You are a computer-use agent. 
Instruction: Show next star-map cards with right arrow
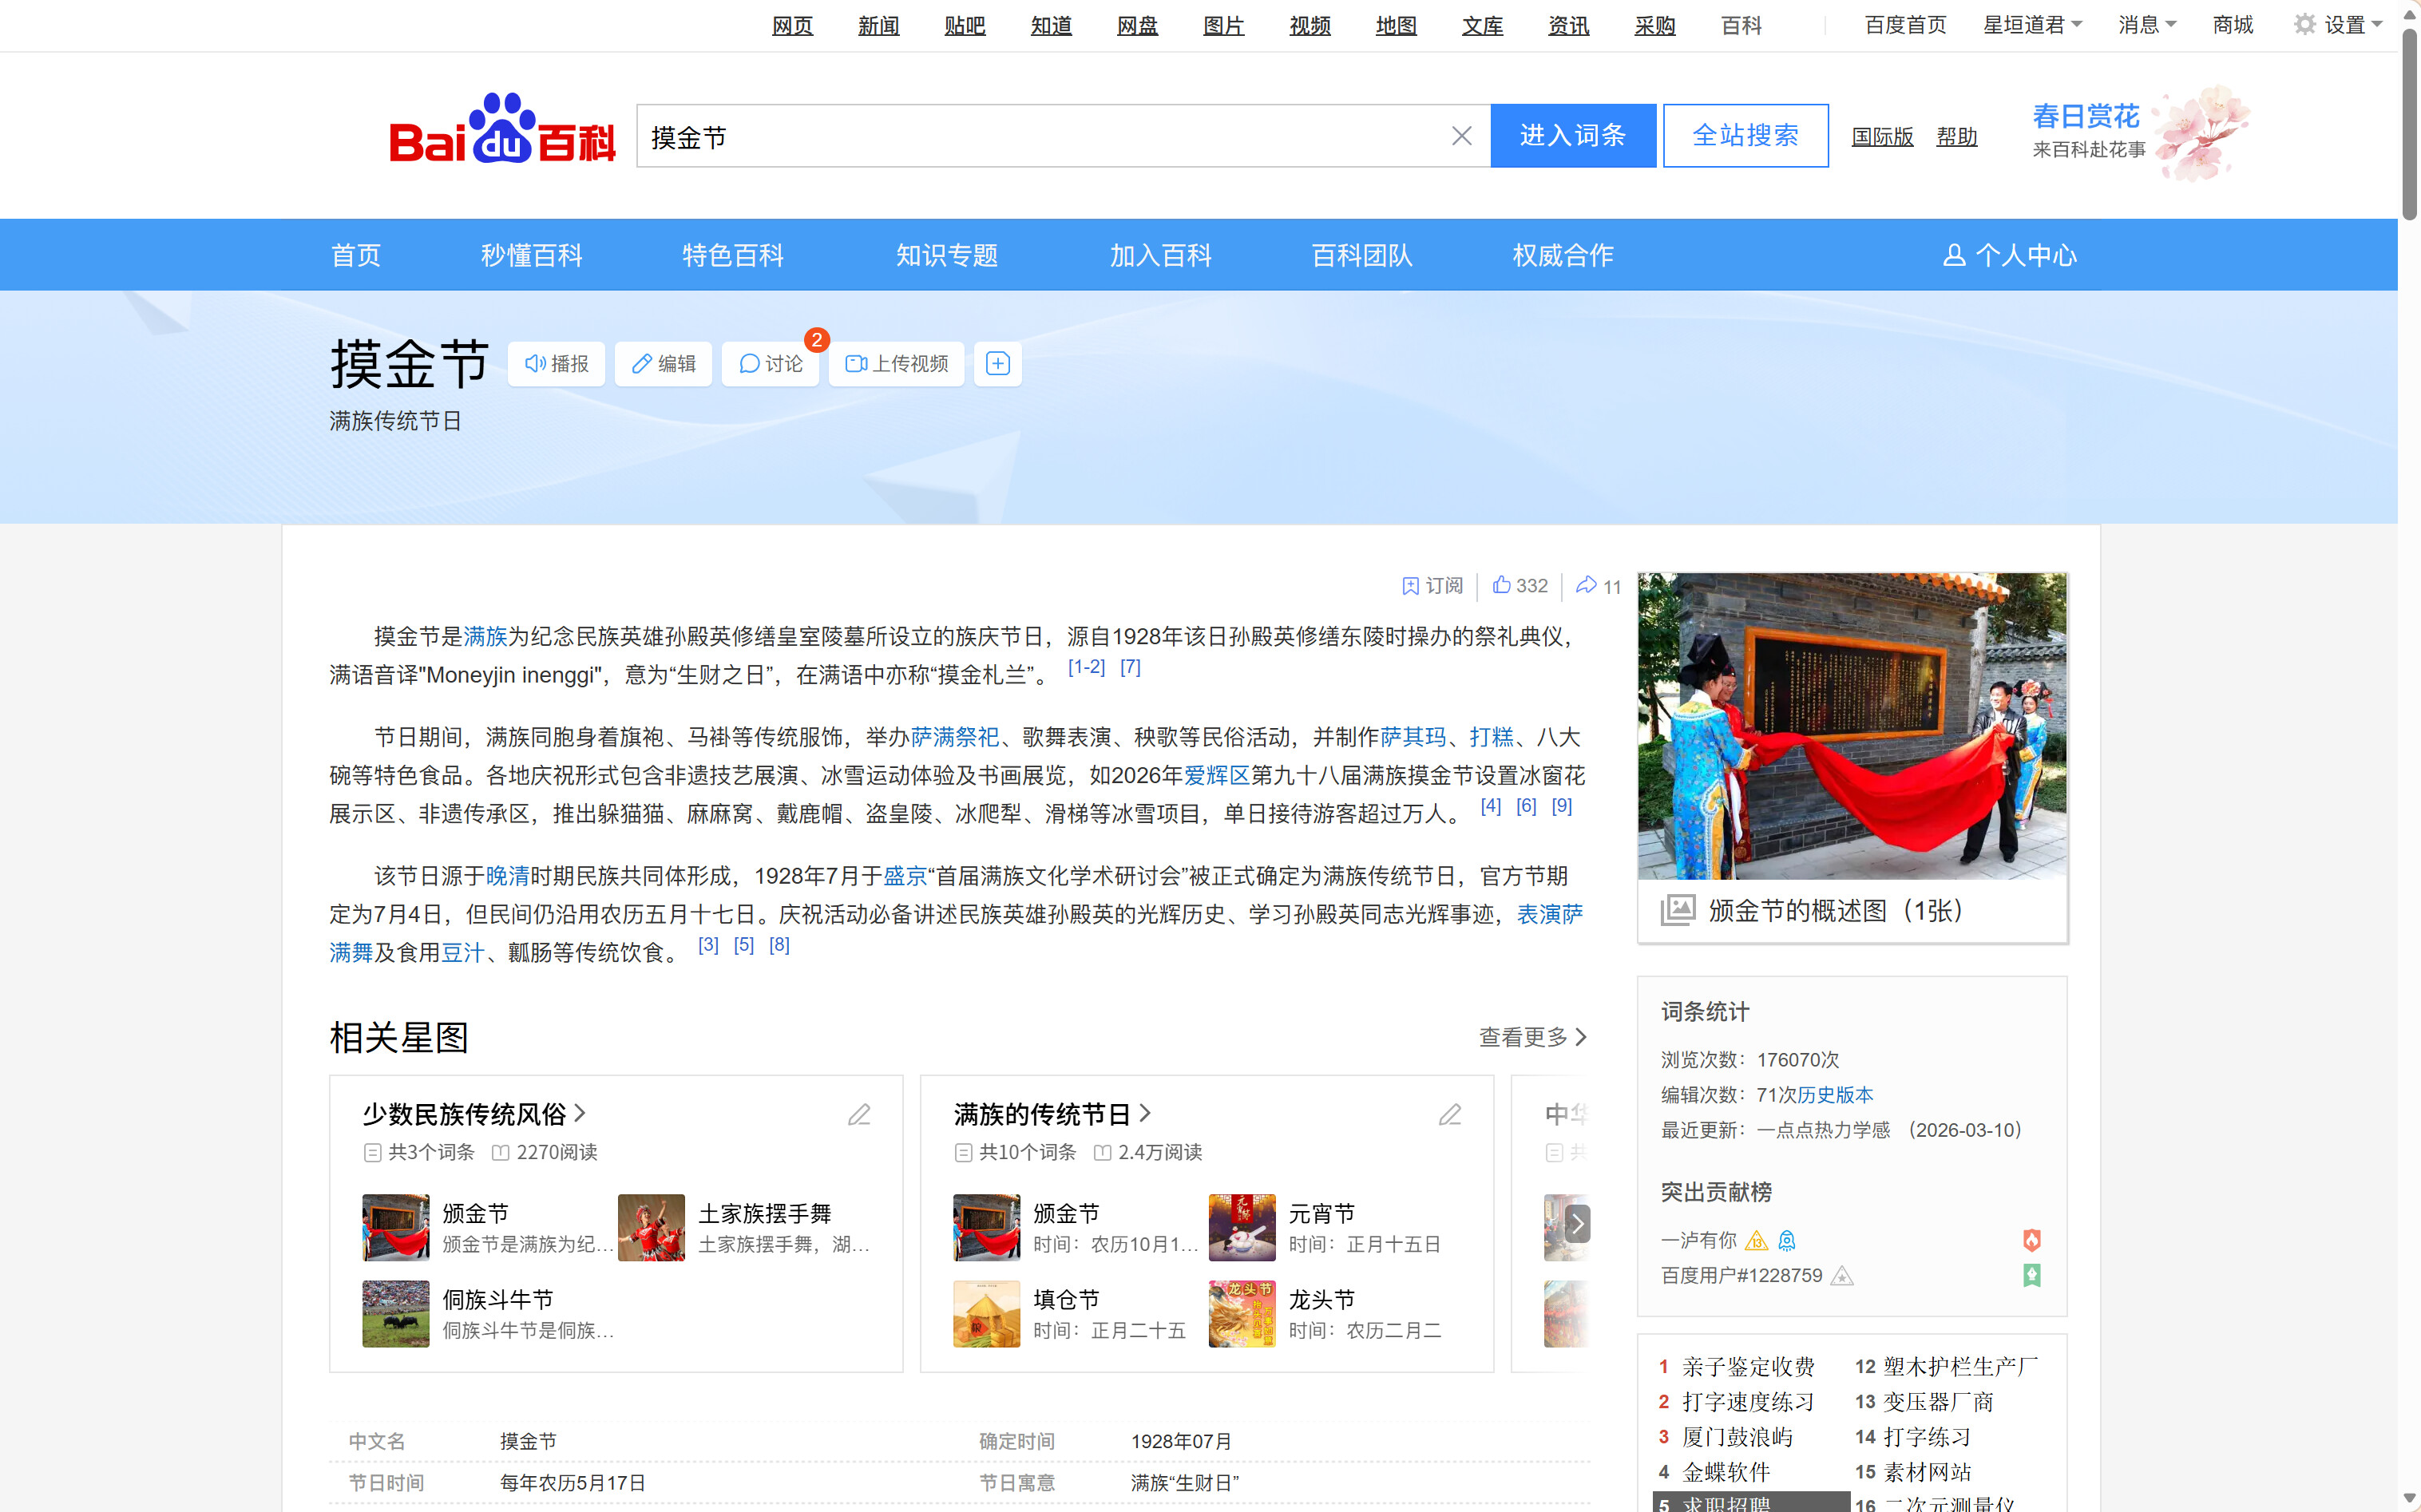coord(1576,1223)
